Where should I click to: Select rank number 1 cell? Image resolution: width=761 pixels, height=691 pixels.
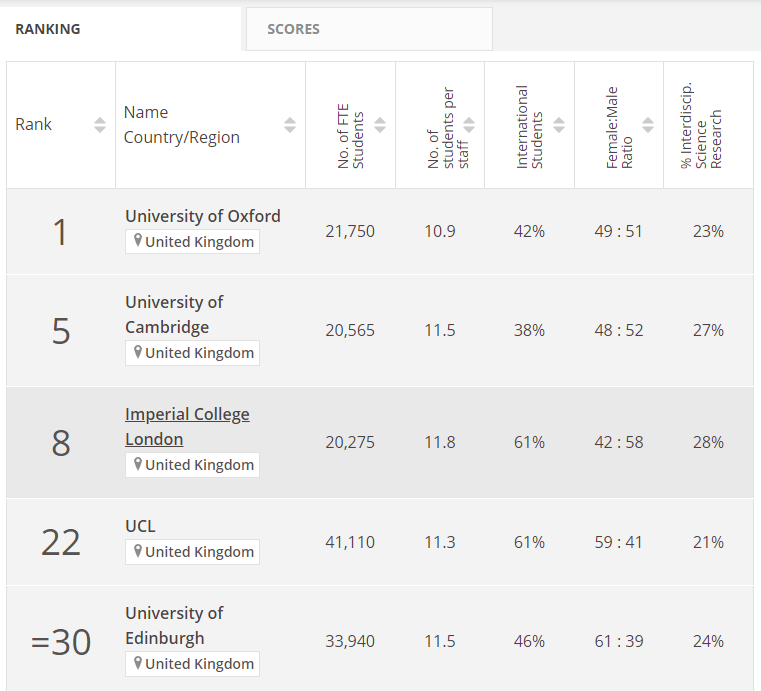click(60, 232)
